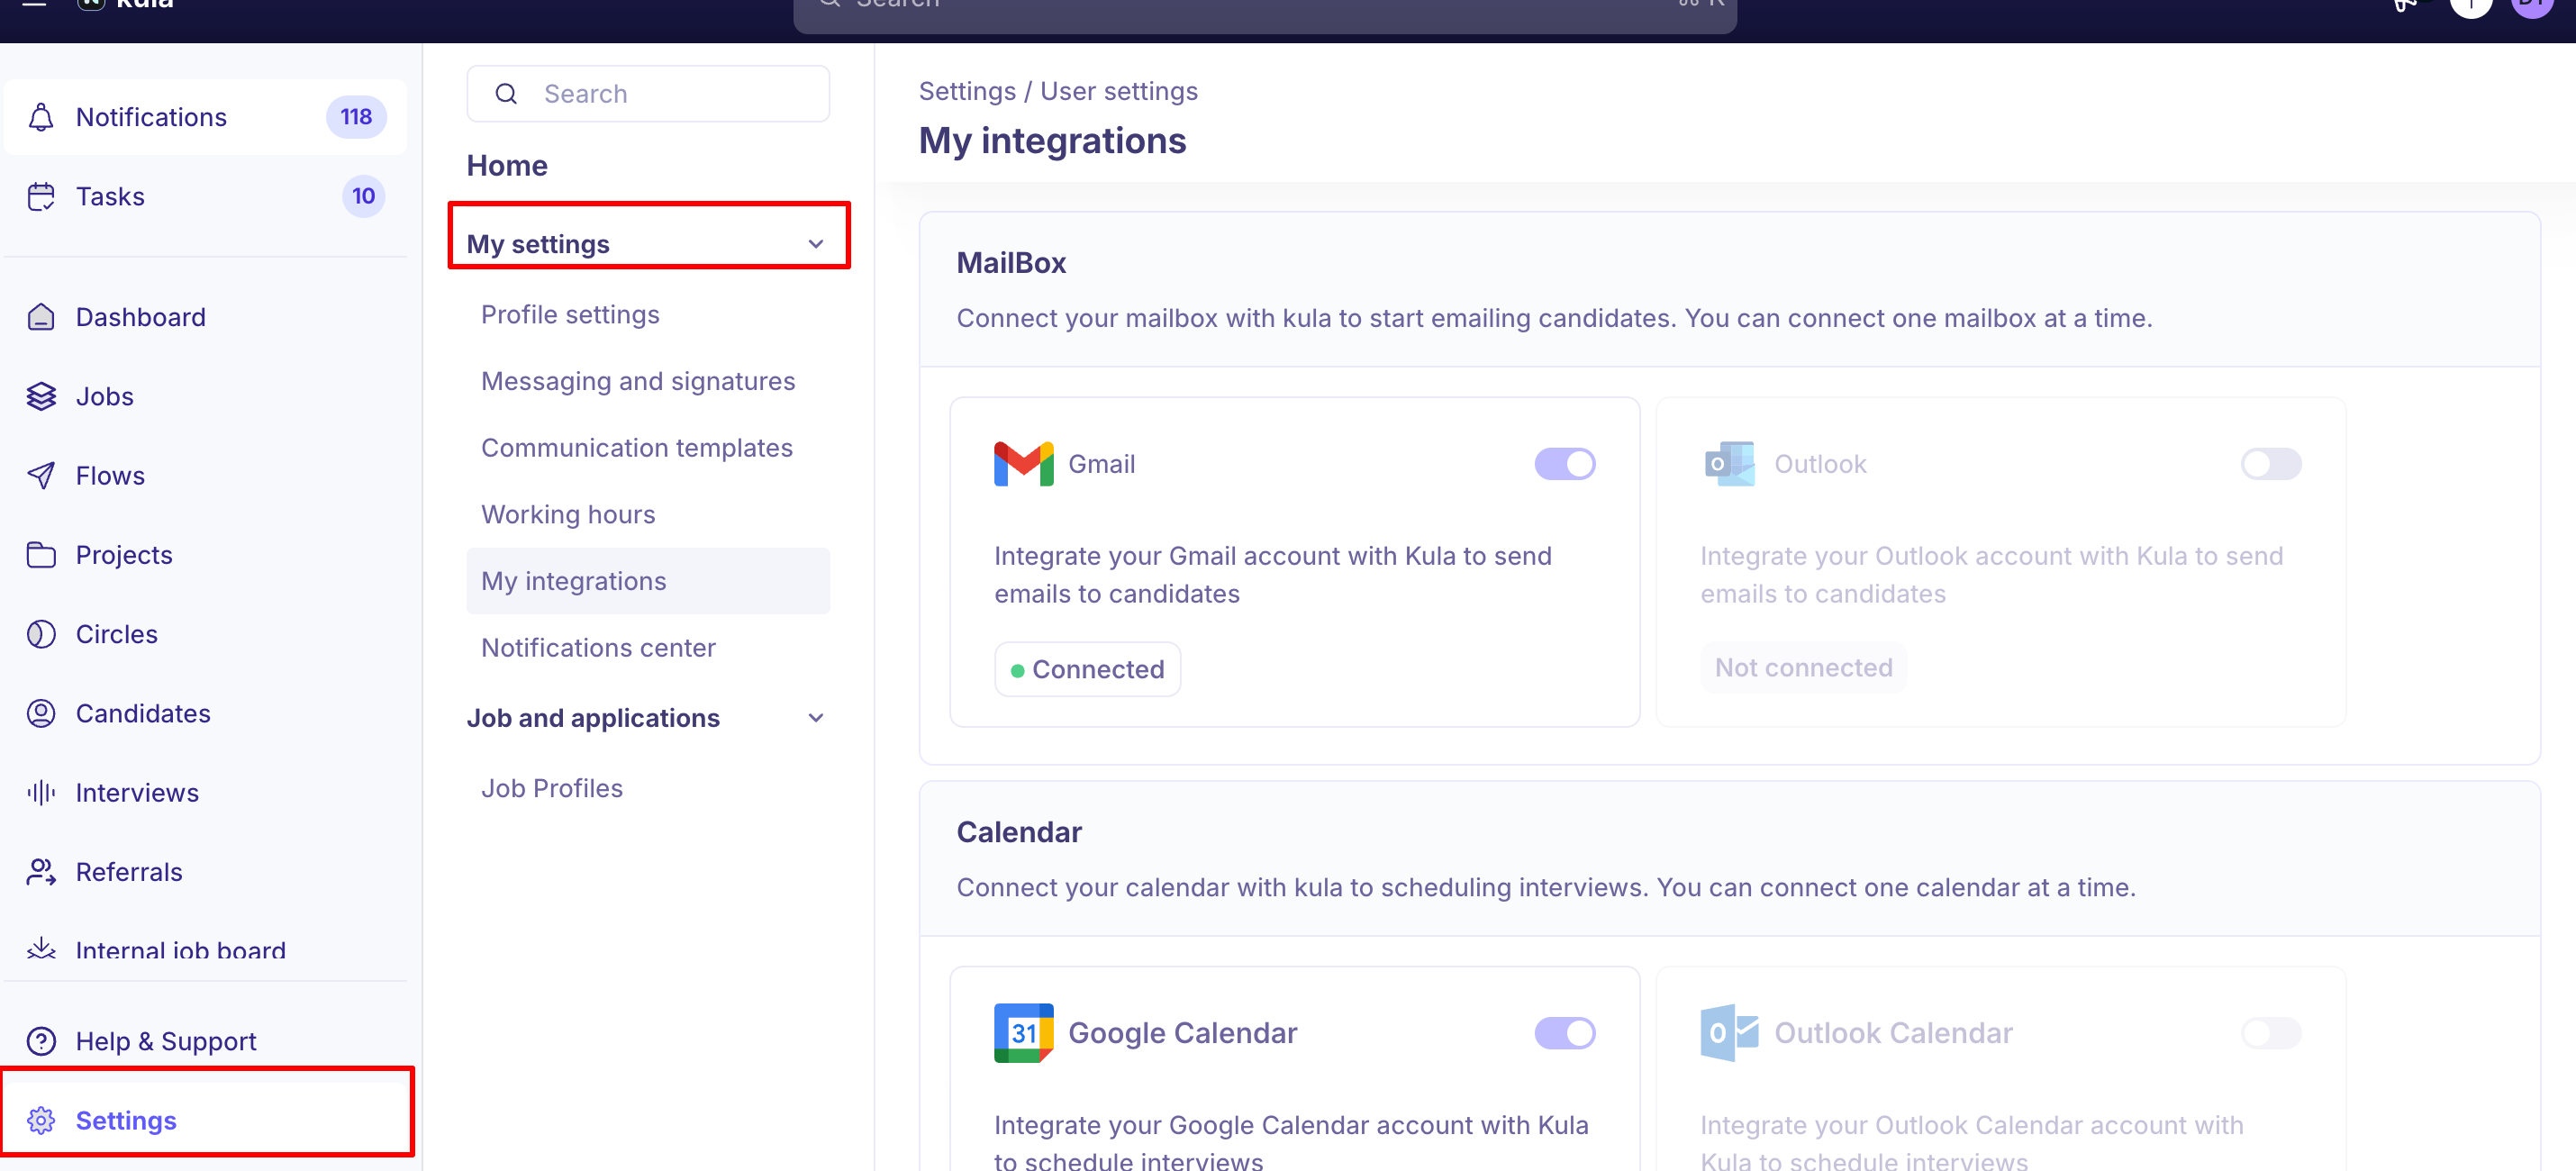Click the Interviews waveform icon
2576x1171 pixels.
click(x=41, y=793)
